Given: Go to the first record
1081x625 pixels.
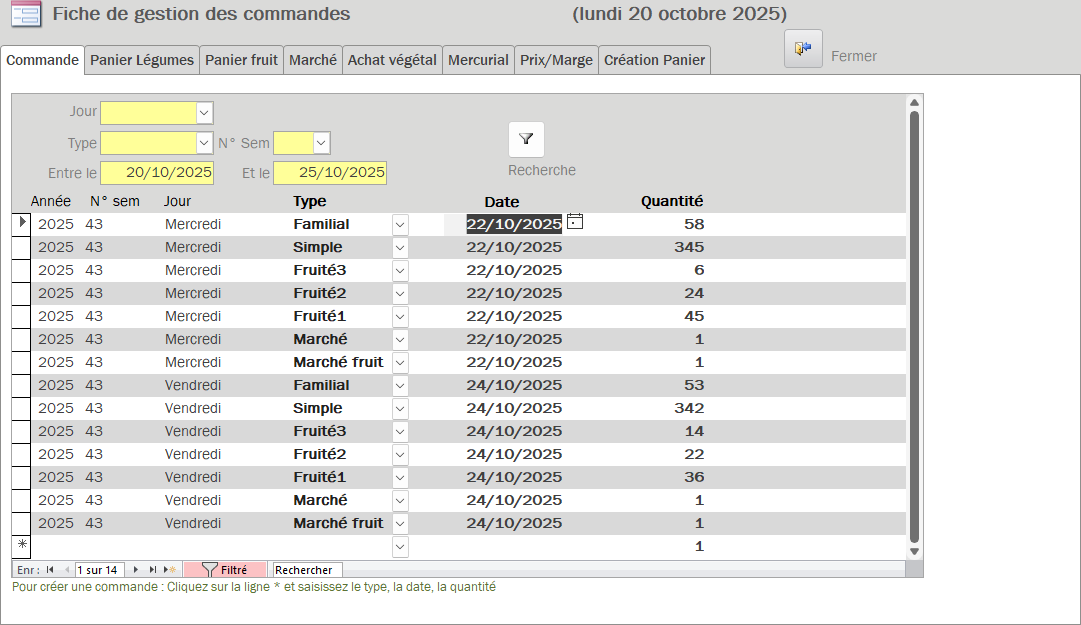Looking at the screenshot, I should coord(50,570).
